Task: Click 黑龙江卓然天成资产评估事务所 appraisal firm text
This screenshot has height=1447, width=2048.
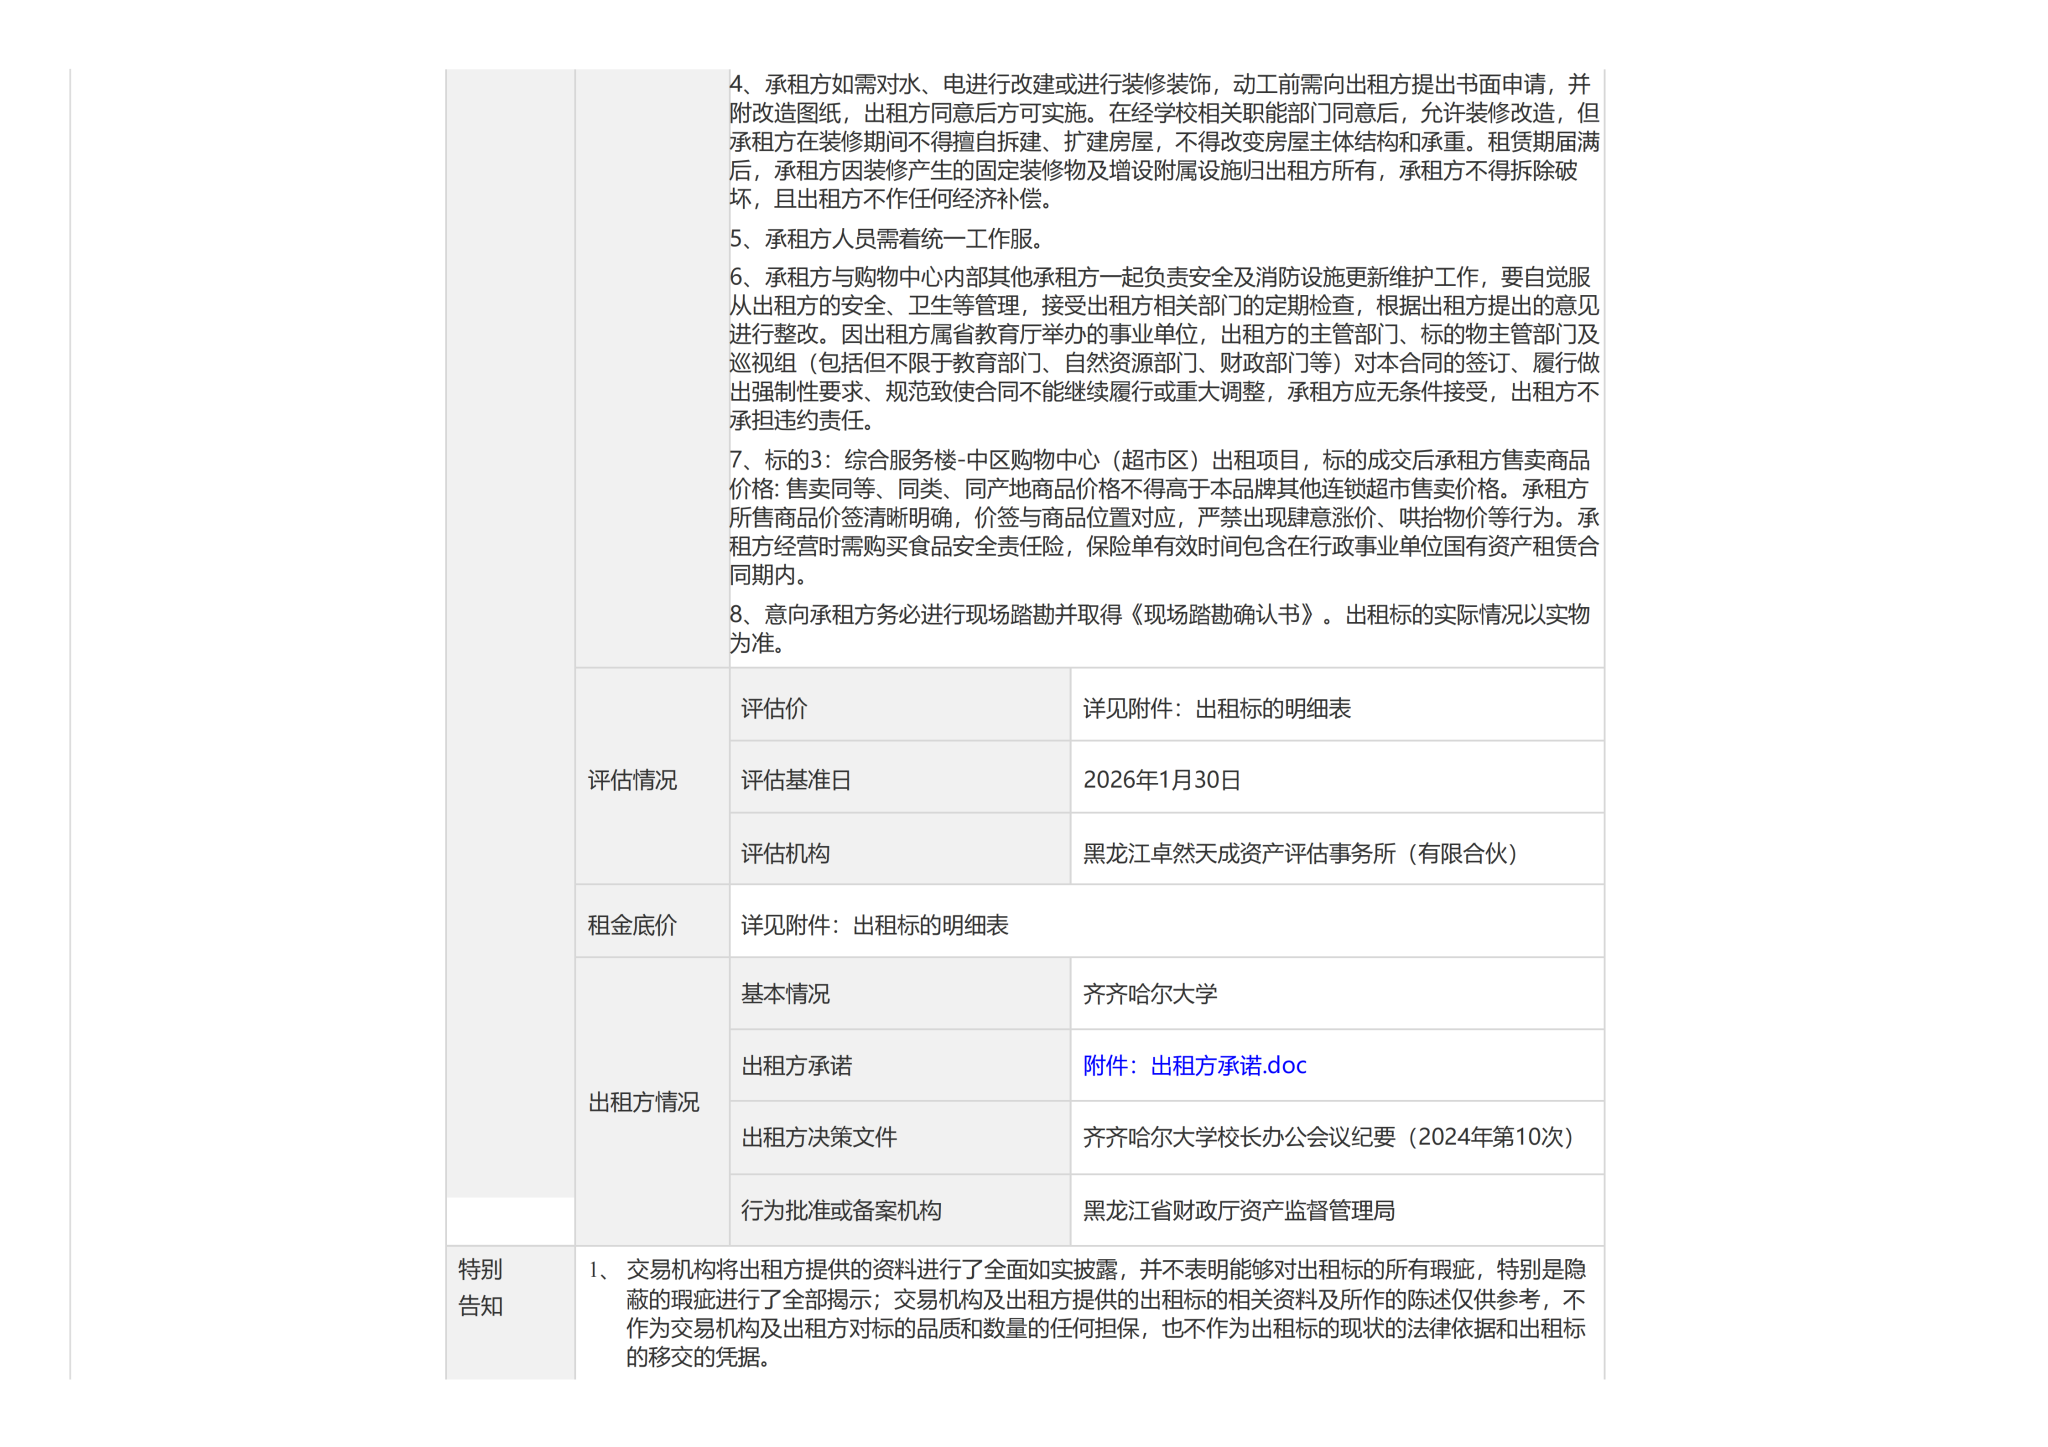Action: [x=1300, y=853]
